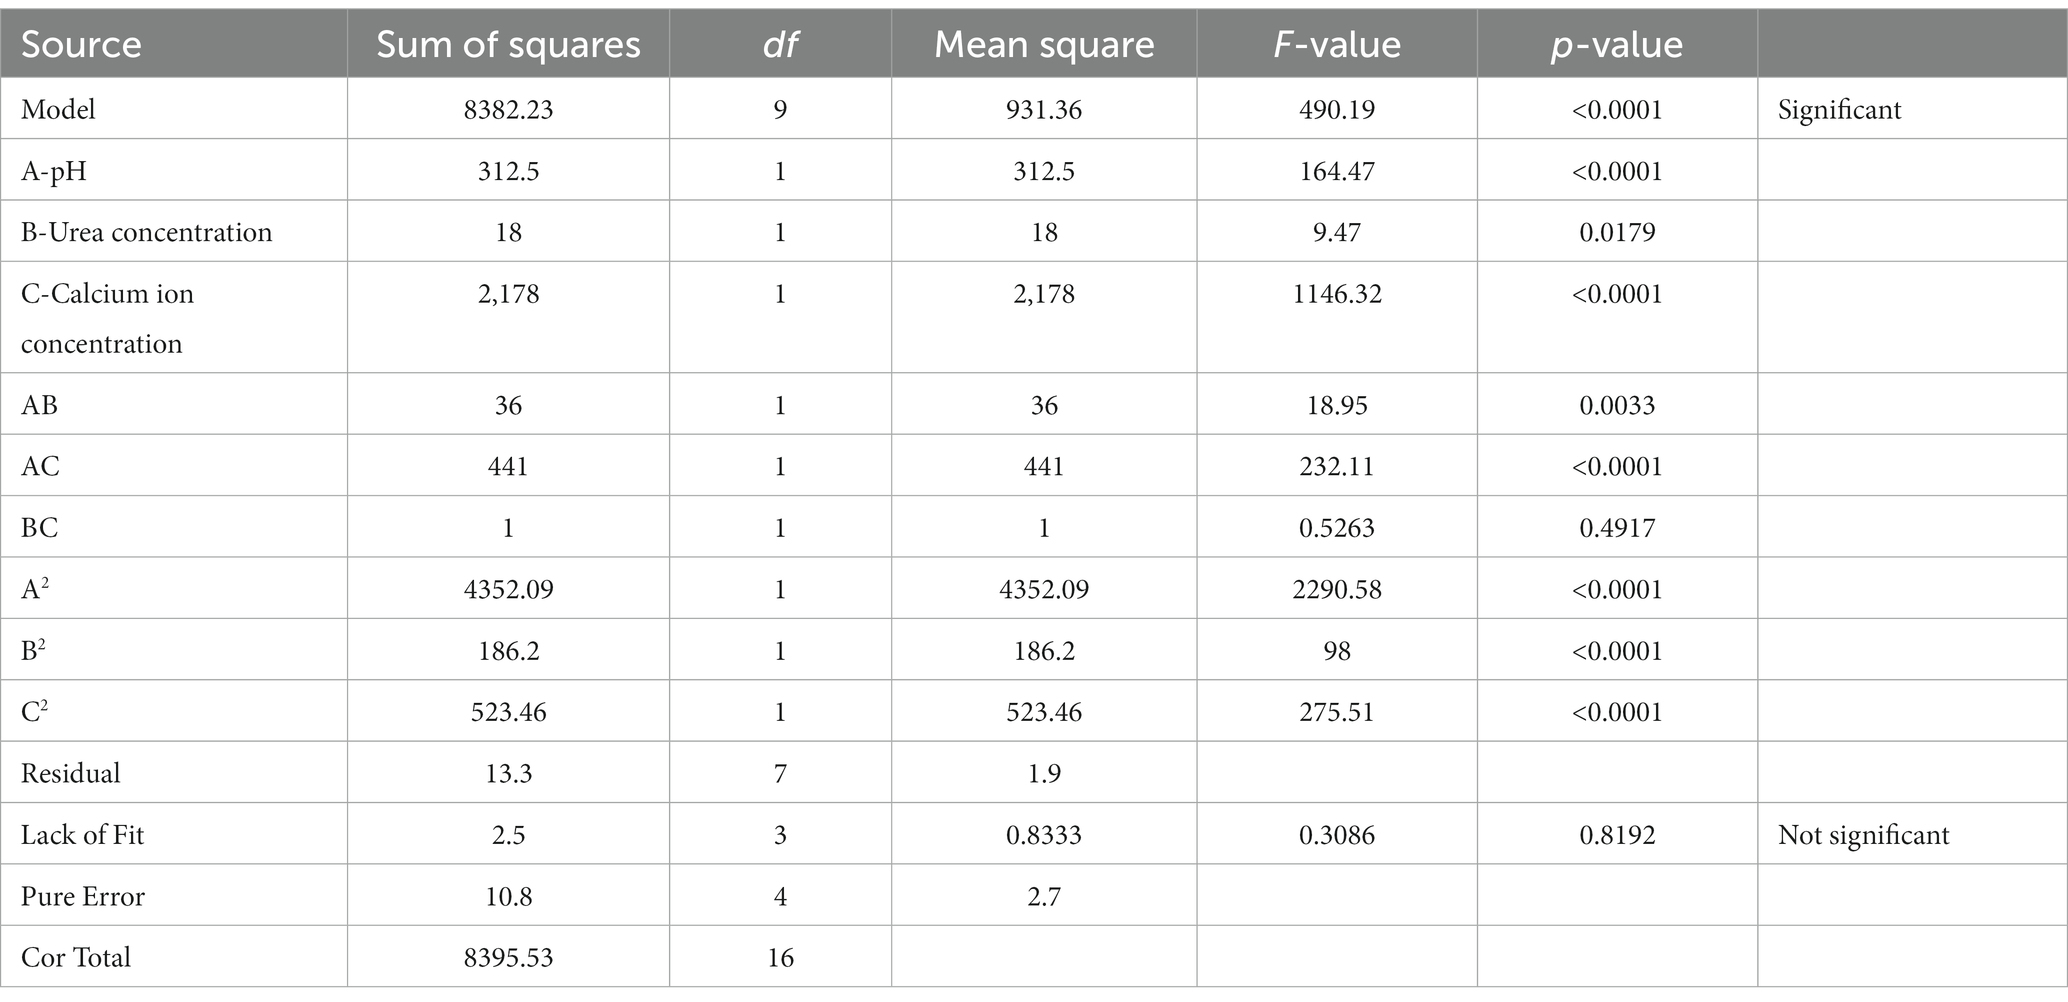Viewport: 2068px width, 1002px height.
Task: Click the Significant cell in Model row
Action: [x=1840, y=110]
